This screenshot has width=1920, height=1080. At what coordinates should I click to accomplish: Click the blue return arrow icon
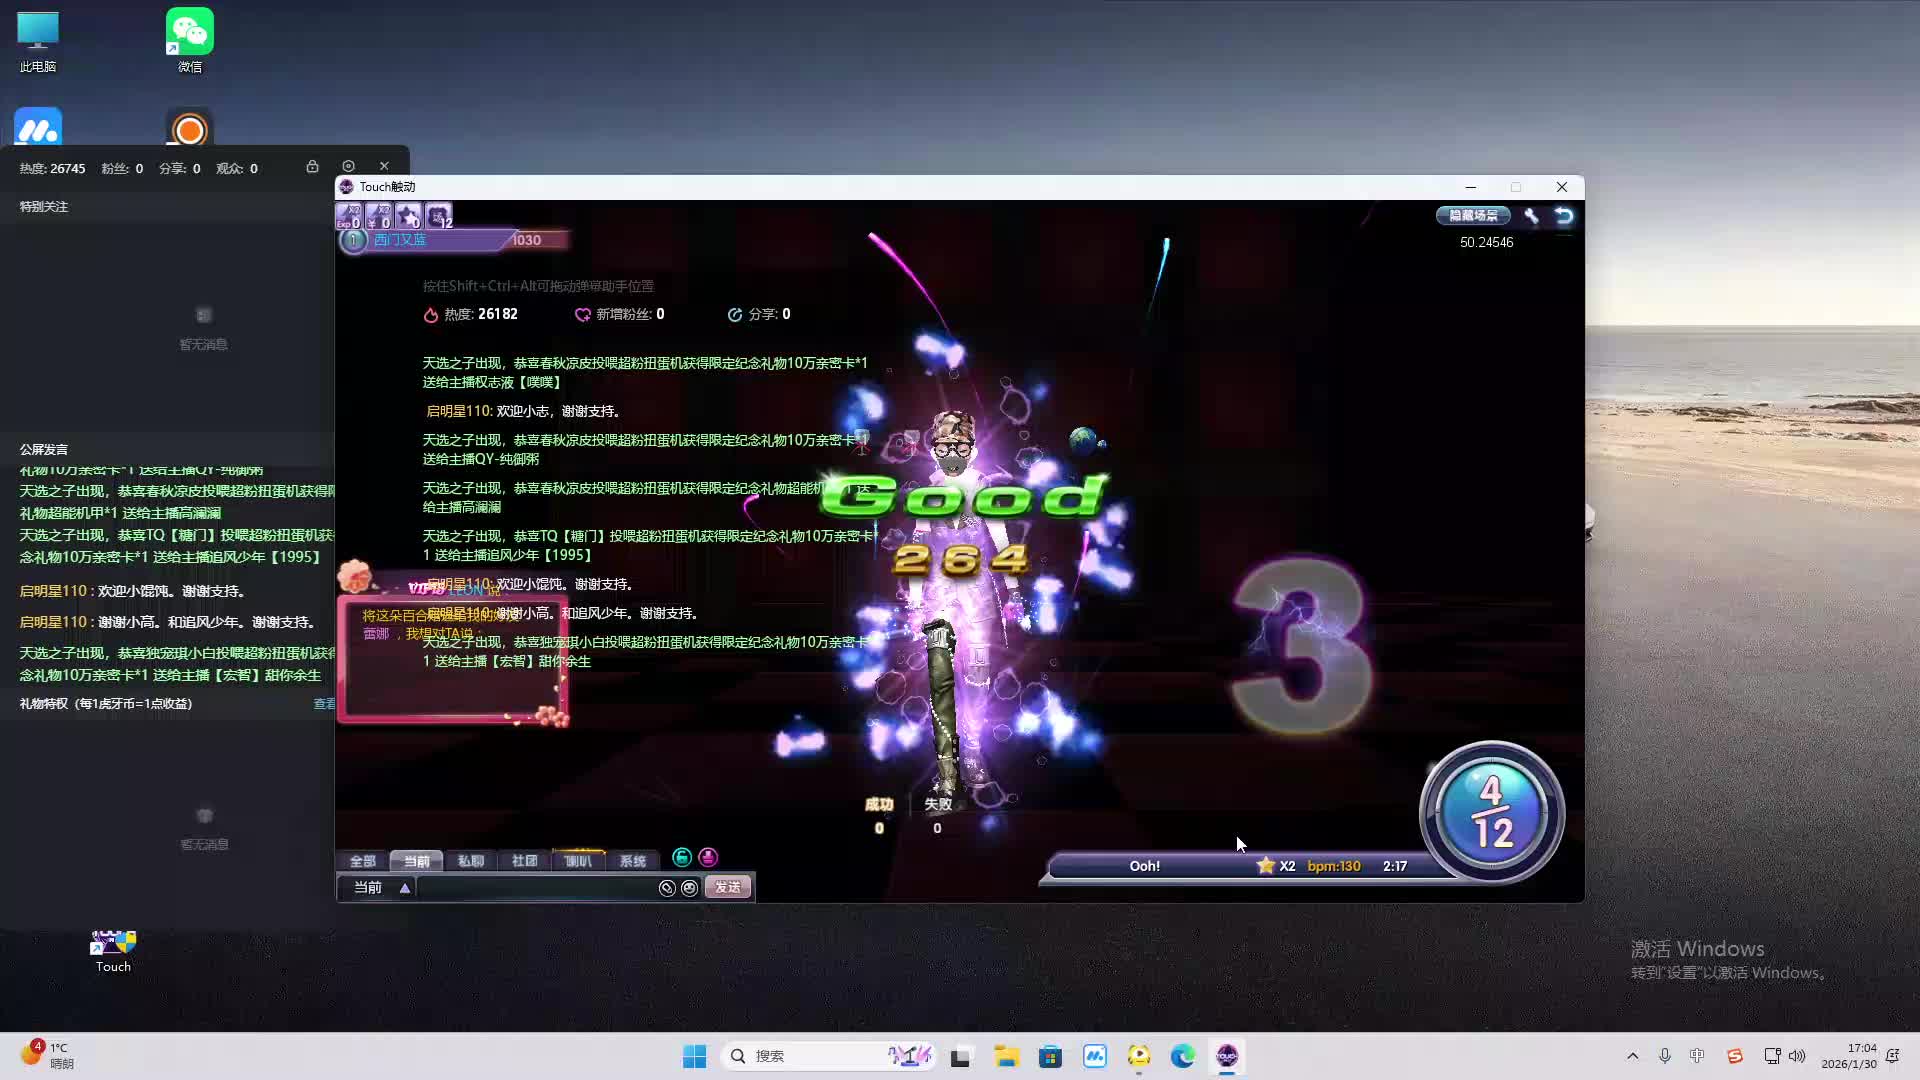click(1564, 216)
